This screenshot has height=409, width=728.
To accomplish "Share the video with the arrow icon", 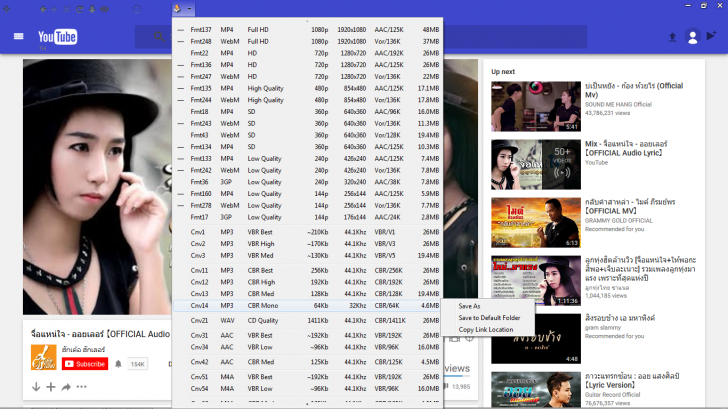I will [66, 387].
